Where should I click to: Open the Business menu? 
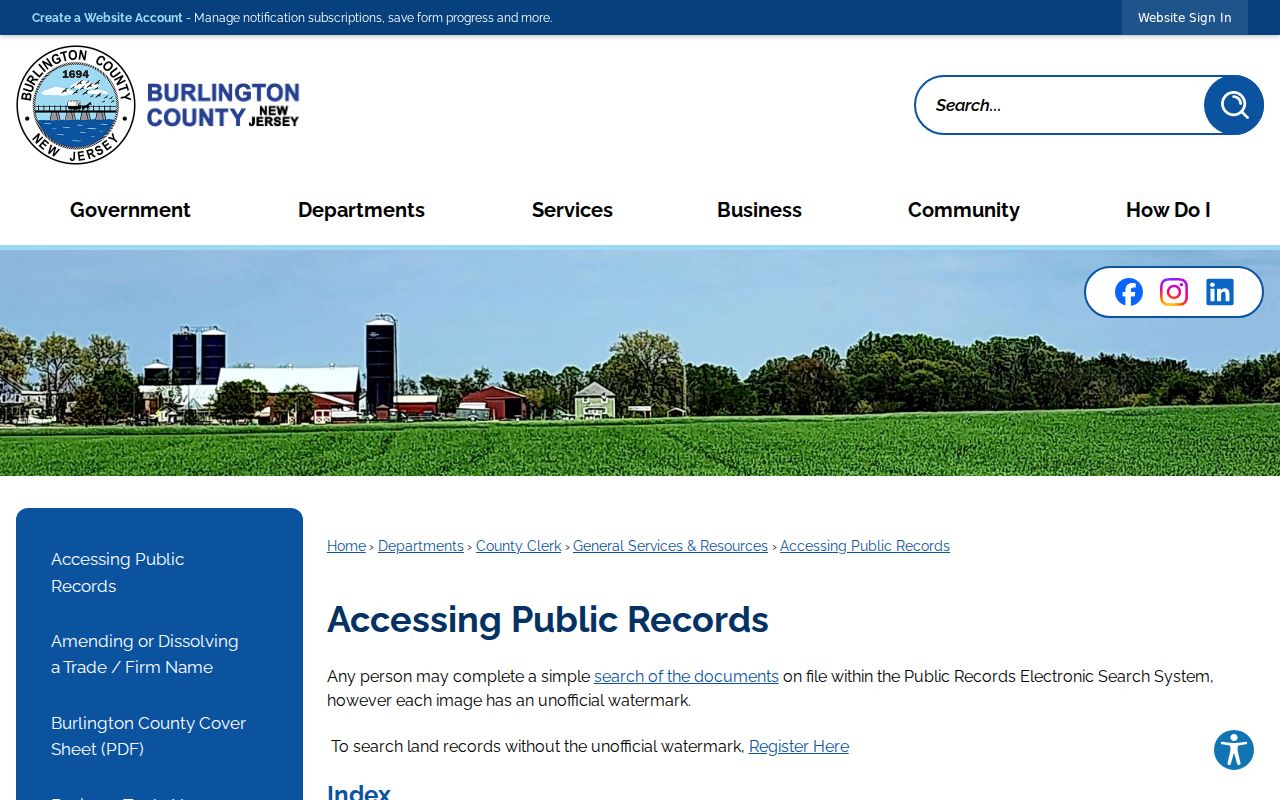pos(759,210)
